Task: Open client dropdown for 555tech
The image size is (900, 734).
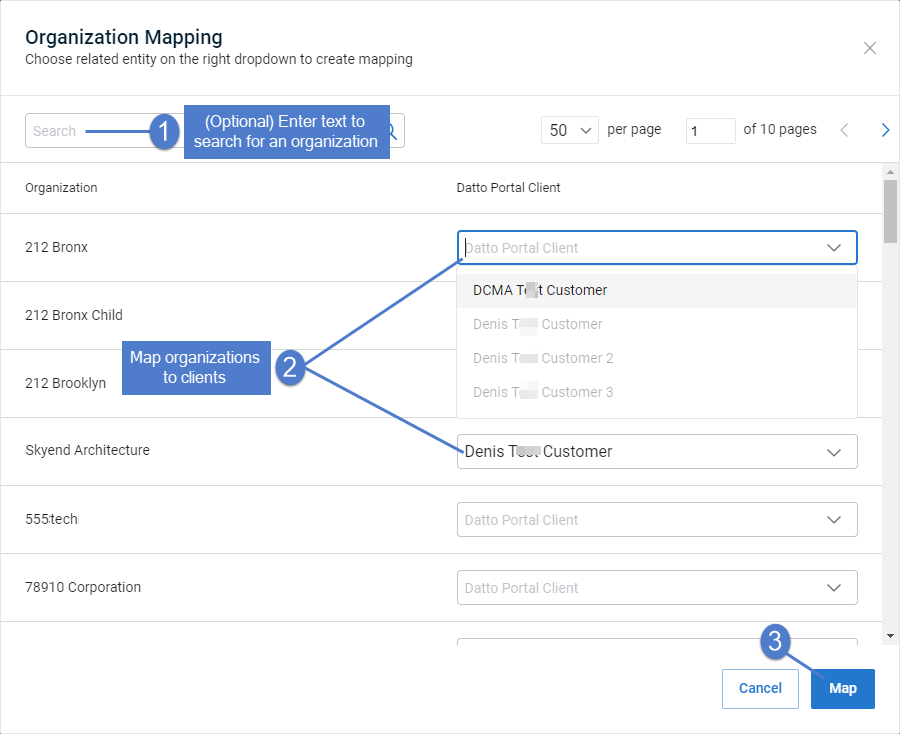Action: coord(657,520)
